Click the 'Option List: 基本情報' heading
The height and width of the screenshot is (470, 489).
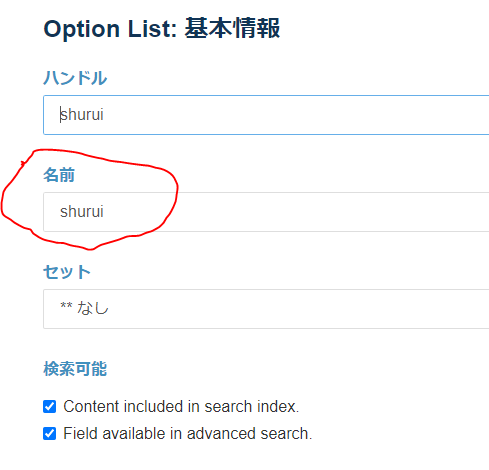click(162, 29)
